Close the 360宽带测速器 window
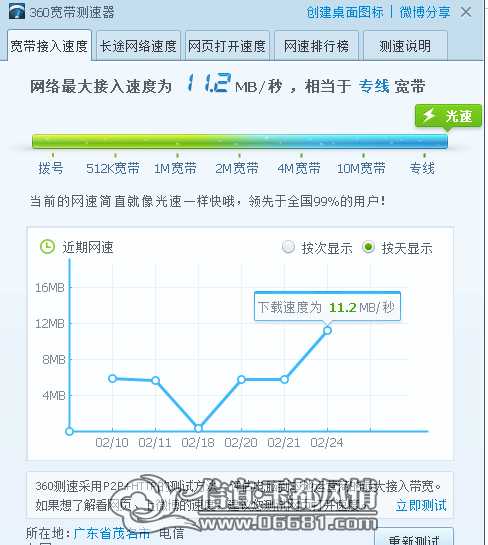Screen dimensions: 488x545 pos(466,12)
